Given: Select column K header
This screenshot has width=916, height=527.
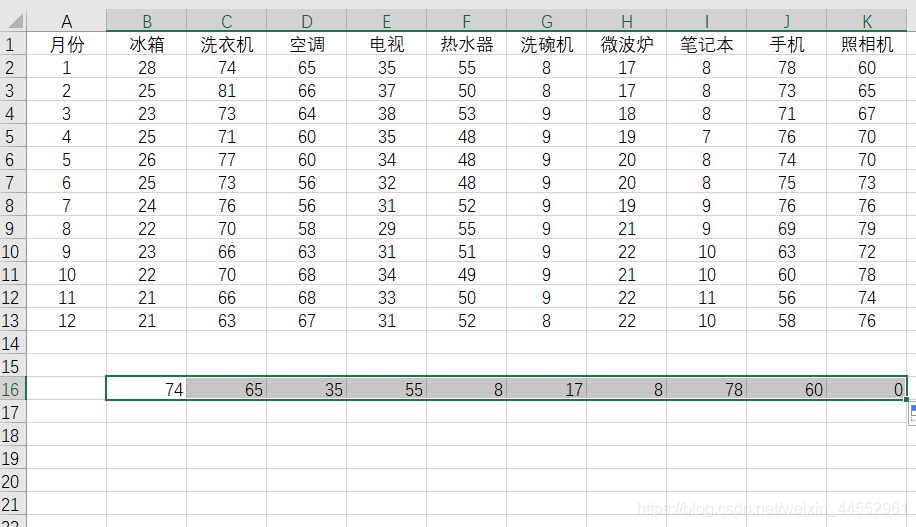Looking at the screenshot, I should 867,22.
